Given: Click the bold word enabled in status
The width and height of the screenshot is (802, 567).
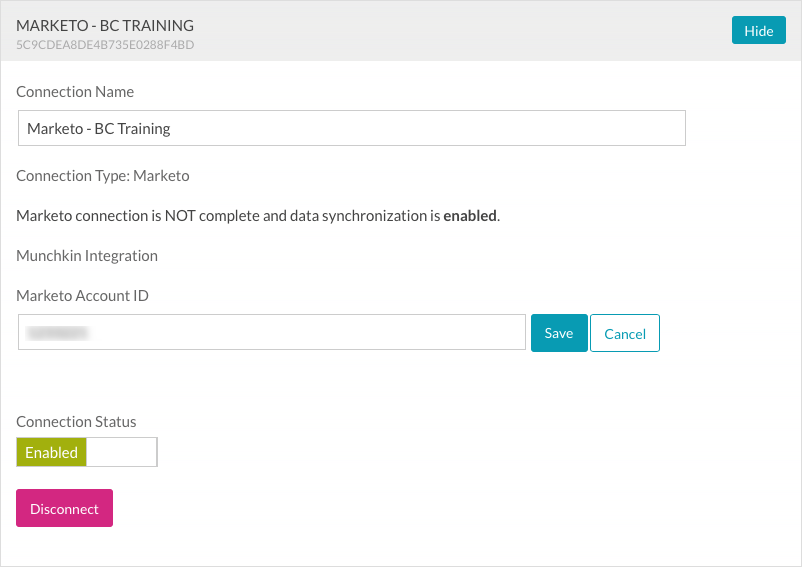Looking at the screenshot, I should (x=469, y=216).
